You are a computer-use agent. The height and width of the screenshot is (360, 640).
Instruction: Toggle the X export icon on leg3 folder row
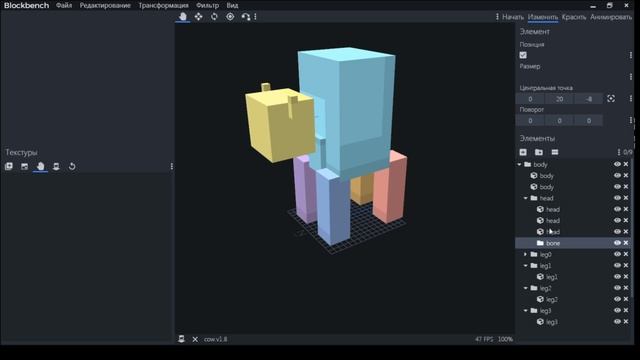(626, 310)
